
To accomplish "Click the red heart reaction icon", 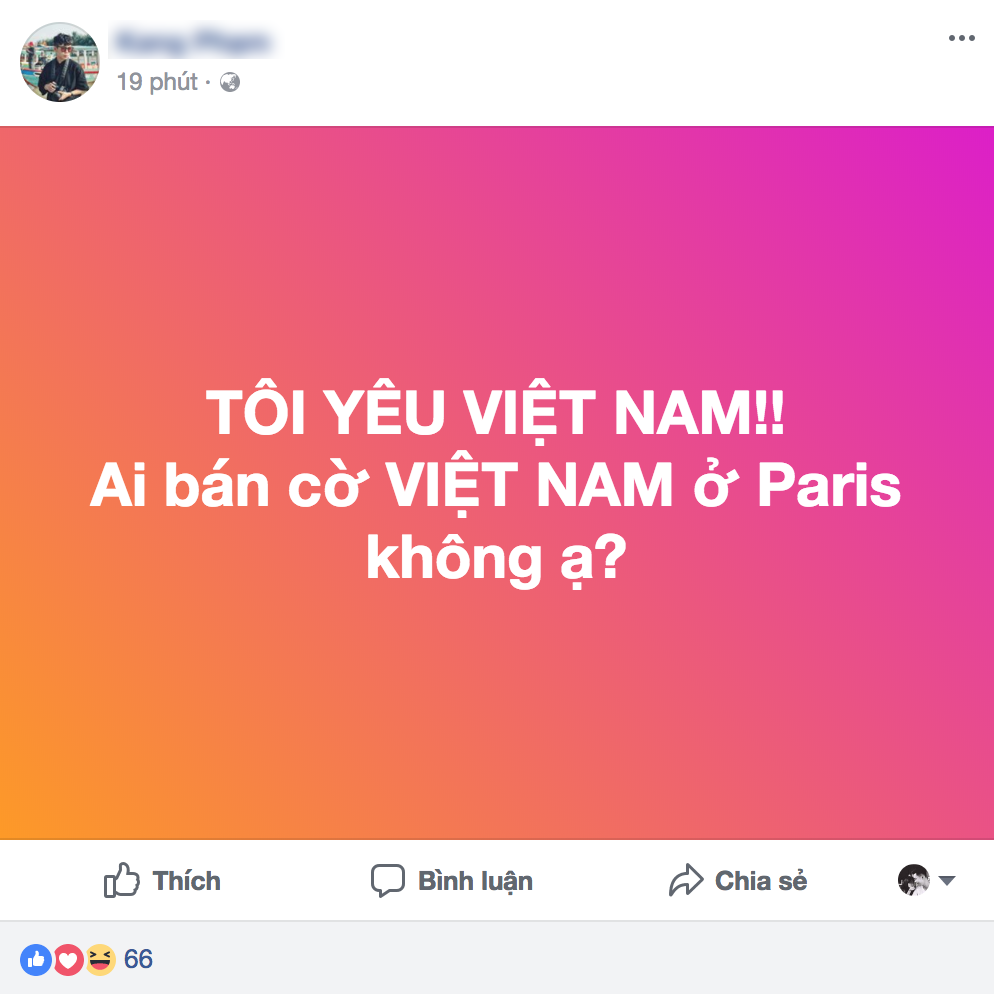I will 68,959.
